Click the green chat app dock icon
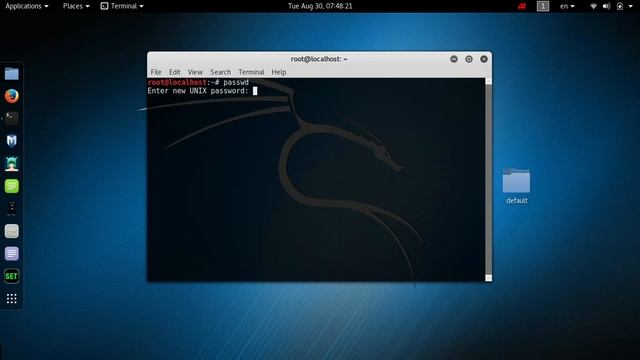The height and width of the screenshot is (360, 640). (11, 186)
